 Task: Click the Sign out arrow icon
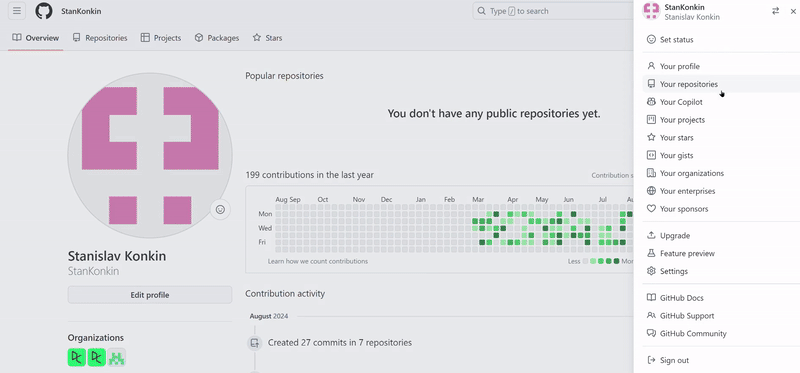tap(651, 360)
